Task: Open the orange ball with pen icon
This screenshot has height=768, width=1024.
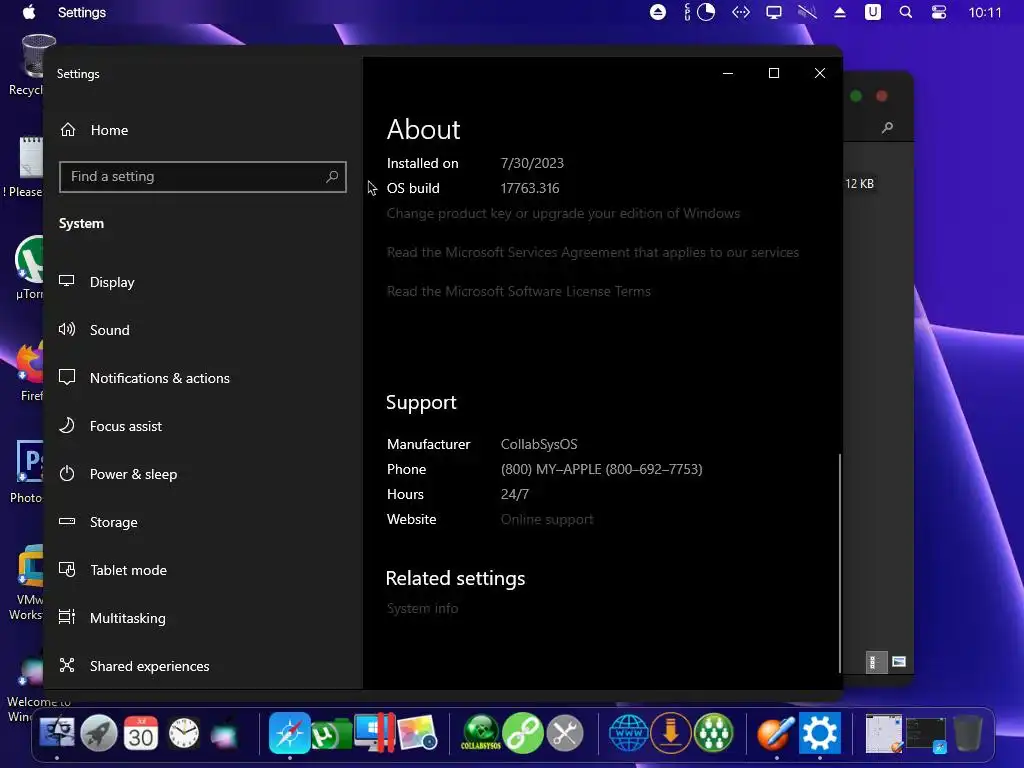Action: coord(776,733)
